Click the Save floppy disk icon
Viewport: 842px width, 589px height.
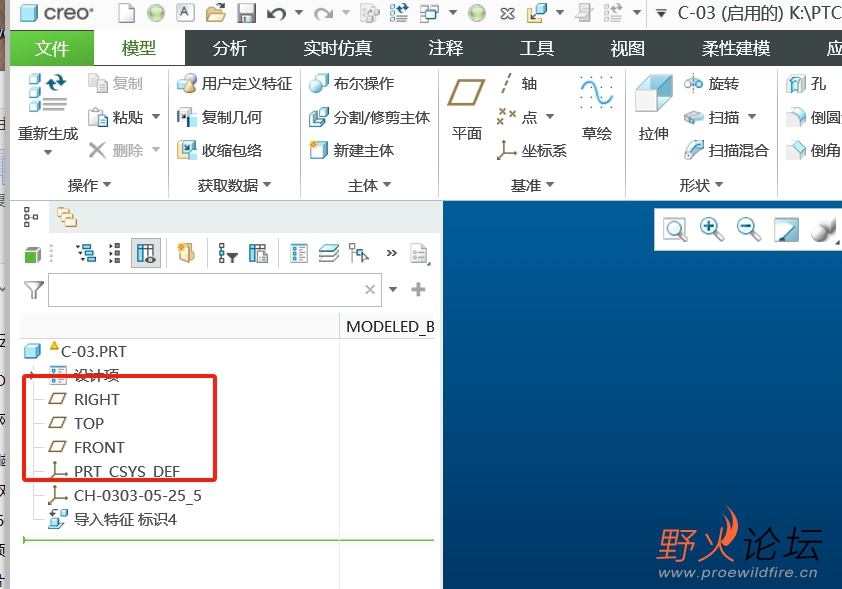[246, 13]
